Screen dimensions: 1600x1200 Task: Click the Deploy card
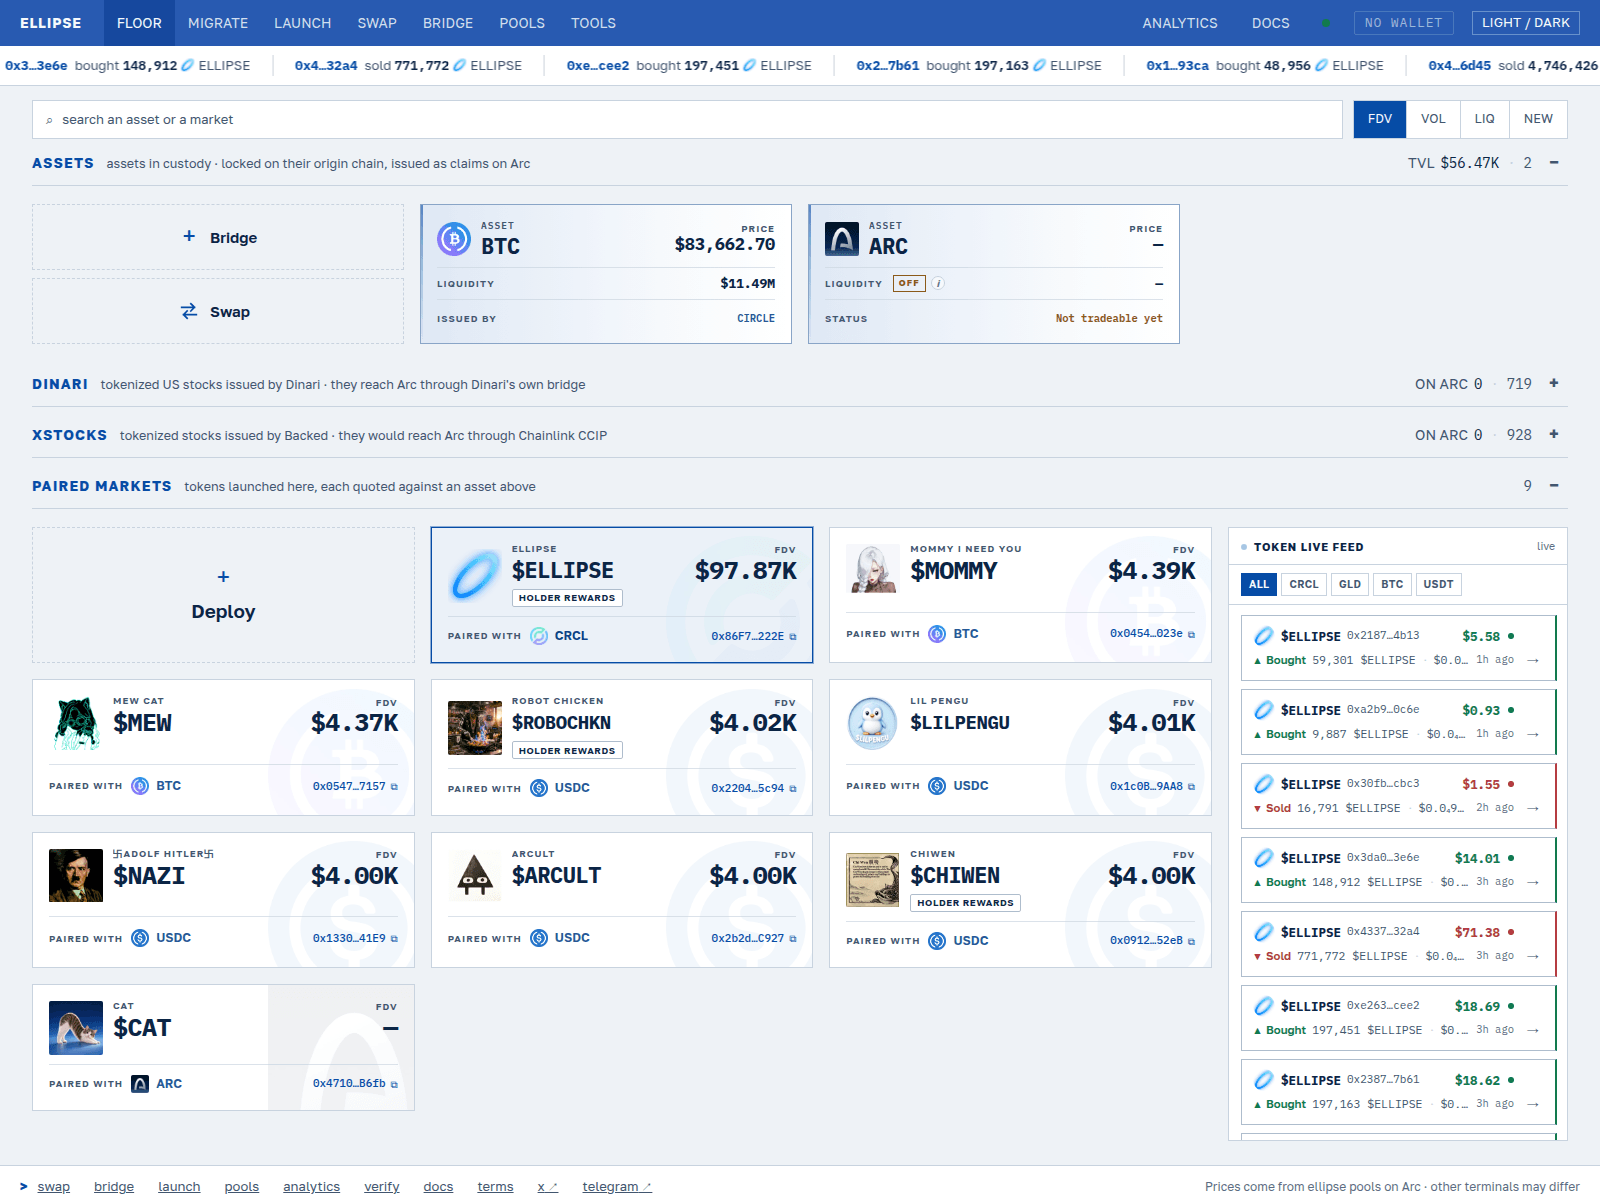click(223, 595)
